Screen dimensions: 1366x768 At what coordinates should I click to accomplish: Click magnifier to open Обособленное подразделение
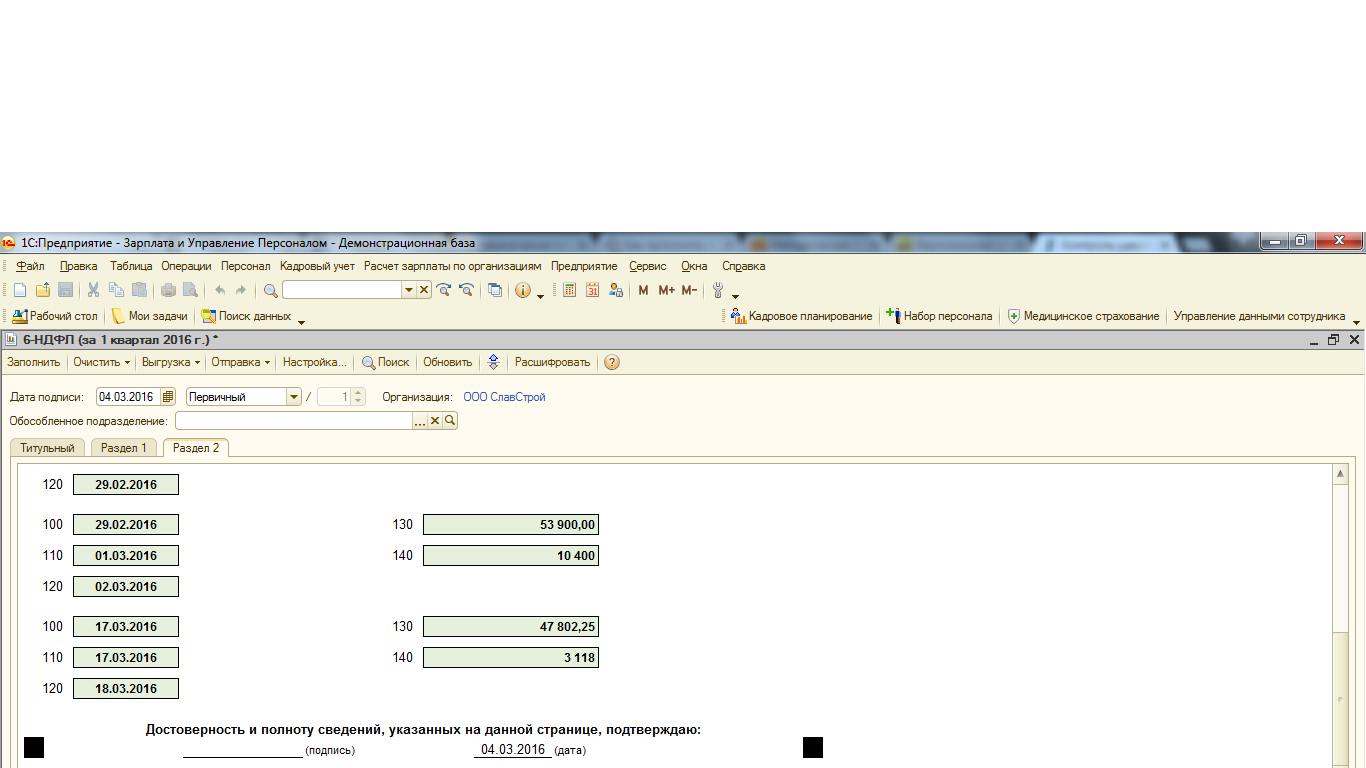tap(450, 421)
